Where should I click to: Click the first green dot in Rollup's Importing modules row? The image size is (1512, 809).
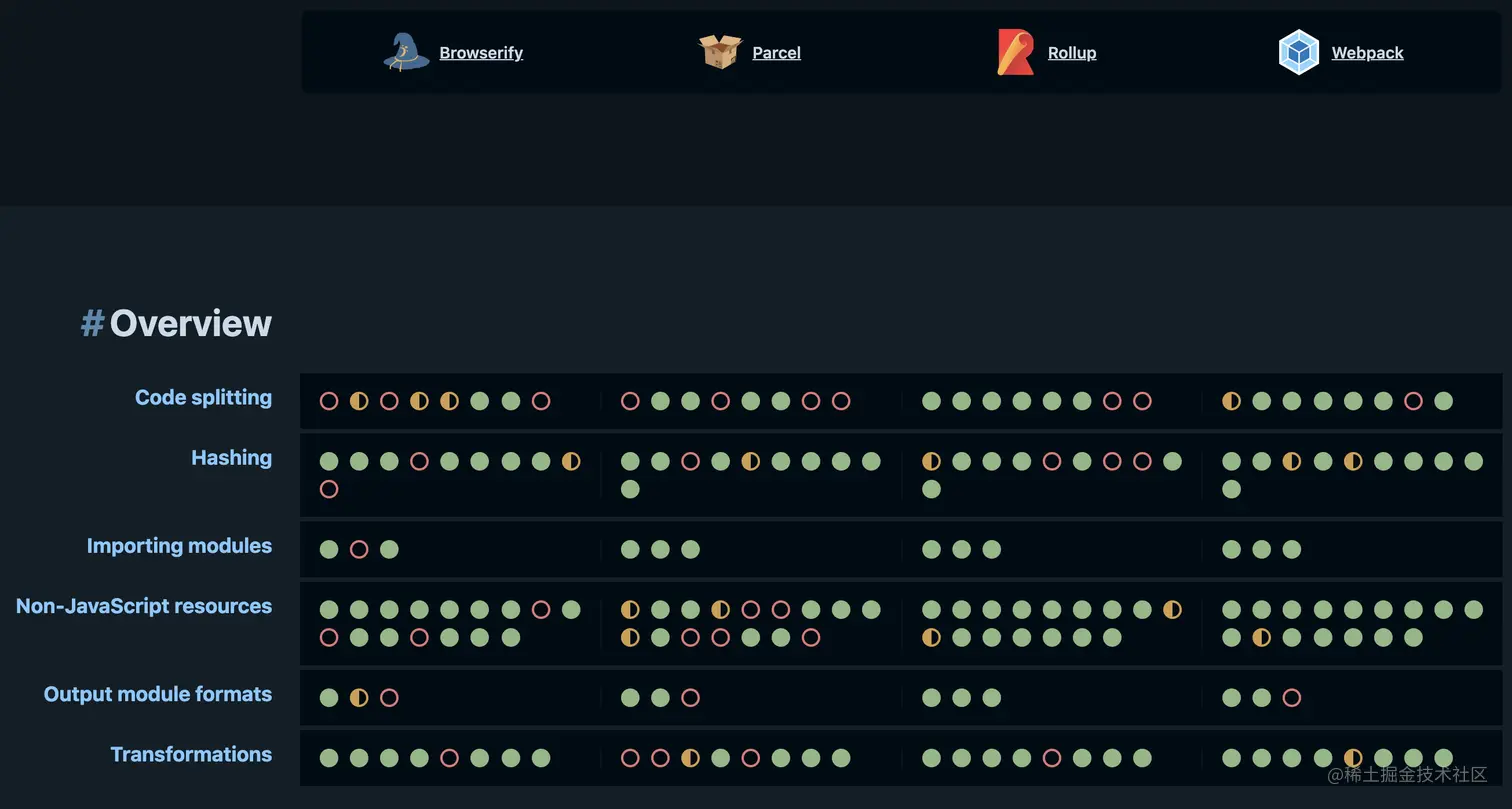pos(931,549)
